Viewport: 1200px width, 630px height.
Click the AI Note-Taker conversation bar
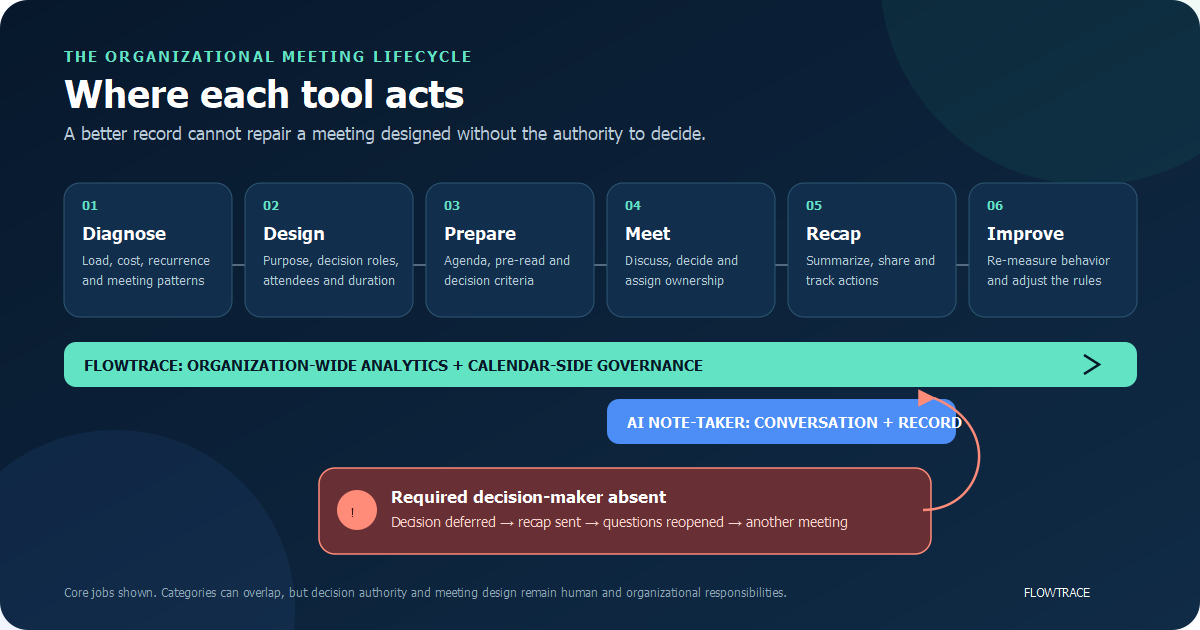click(x=782, y=422)
